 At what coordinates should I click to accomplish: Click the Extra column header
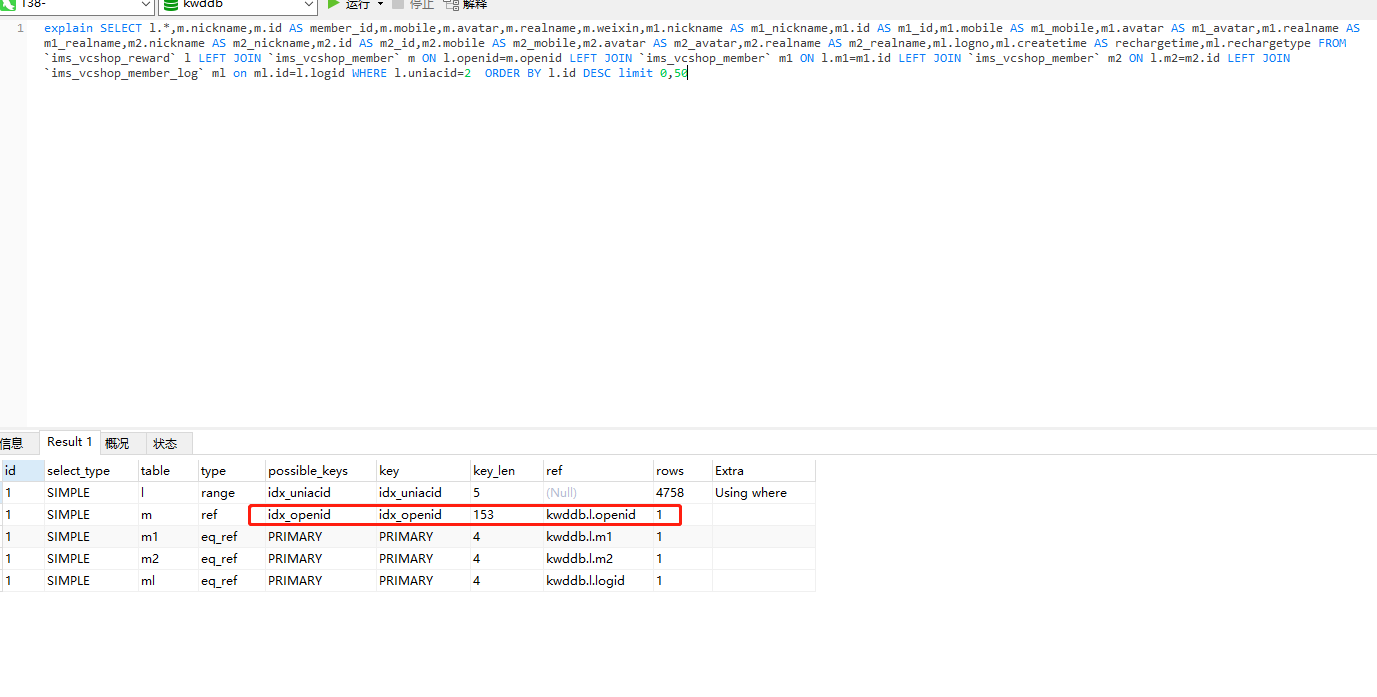[x=763, y=470]
